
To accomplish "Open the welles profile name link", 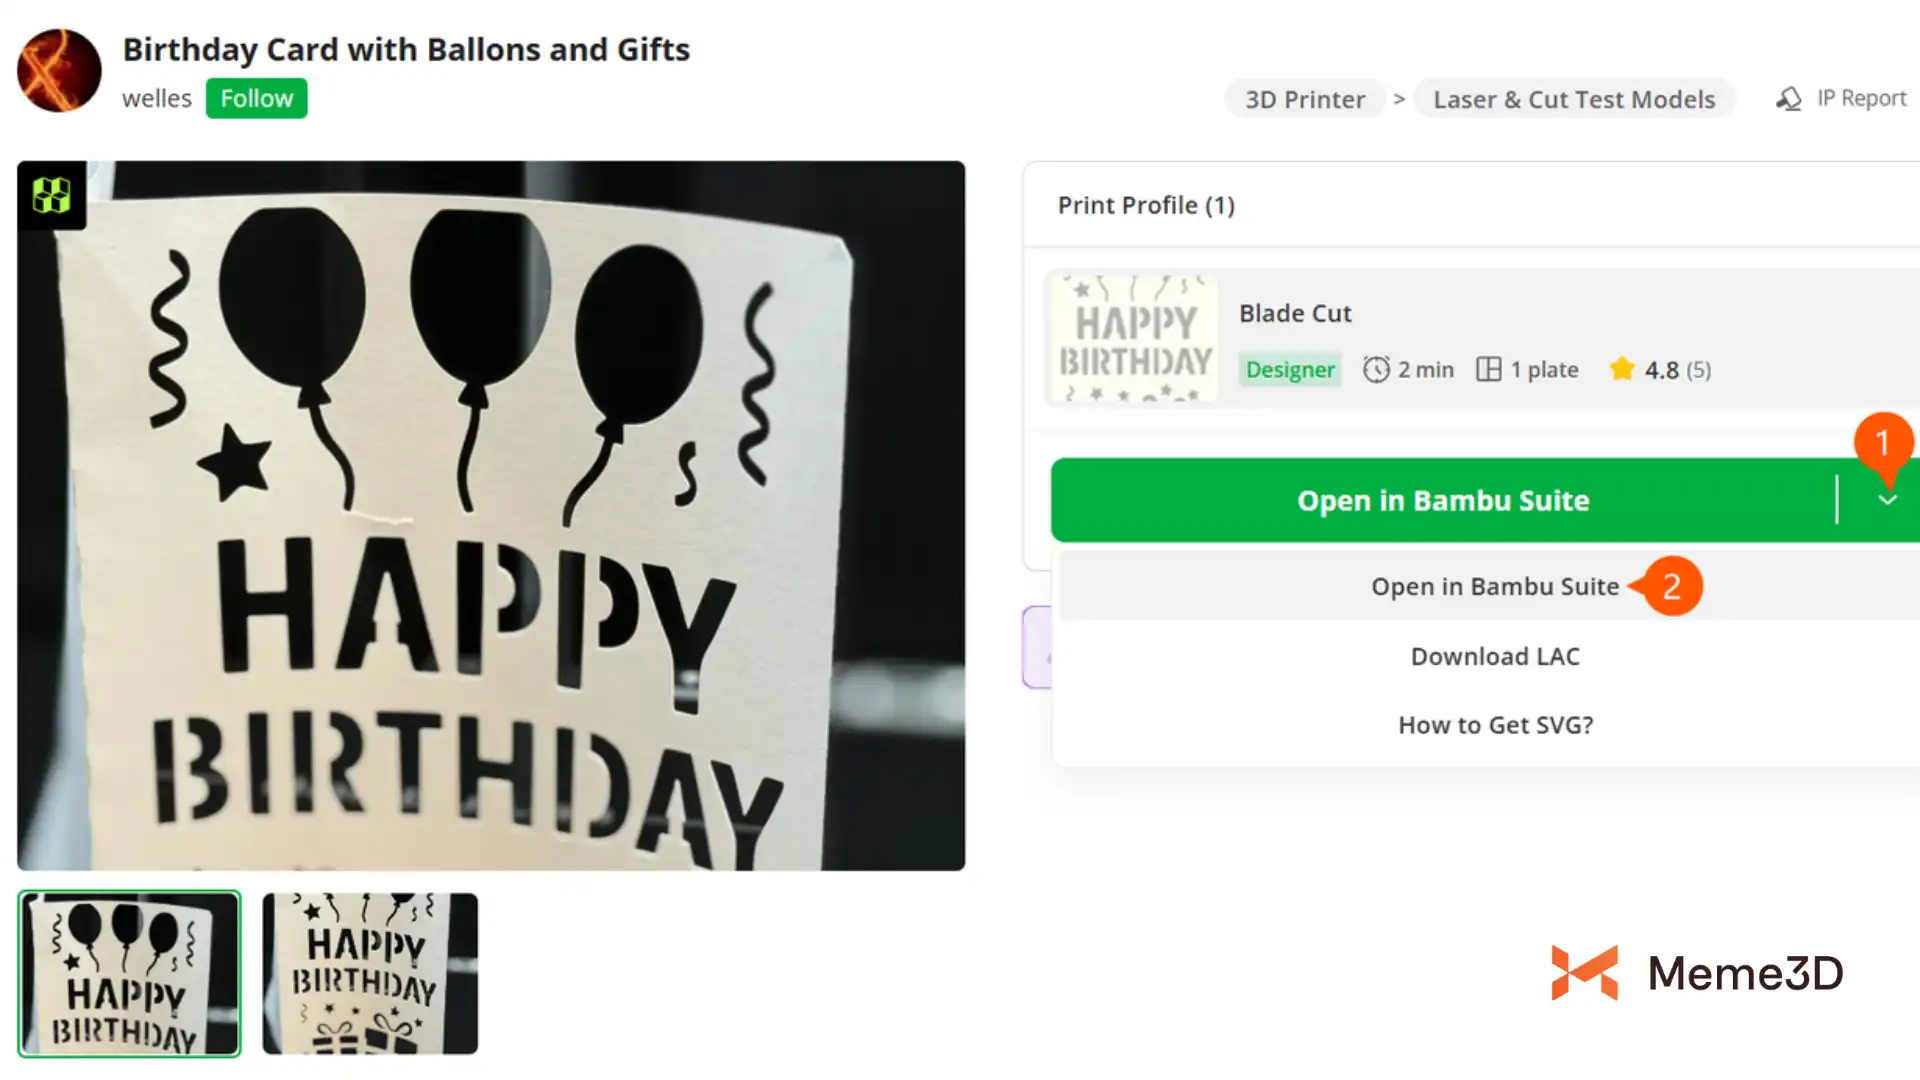I will [x=156, y=99].
